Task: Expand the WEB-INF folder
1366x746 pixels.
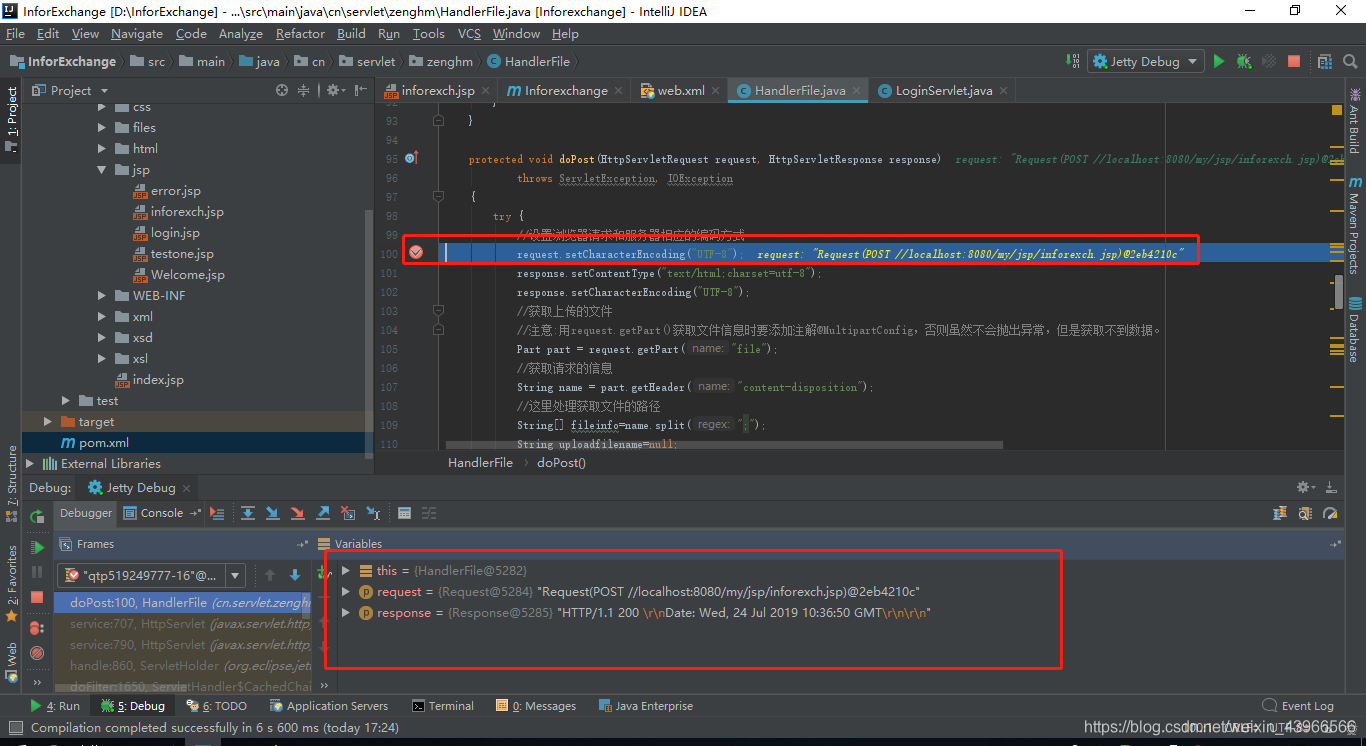Action: [x=102, y=296]
